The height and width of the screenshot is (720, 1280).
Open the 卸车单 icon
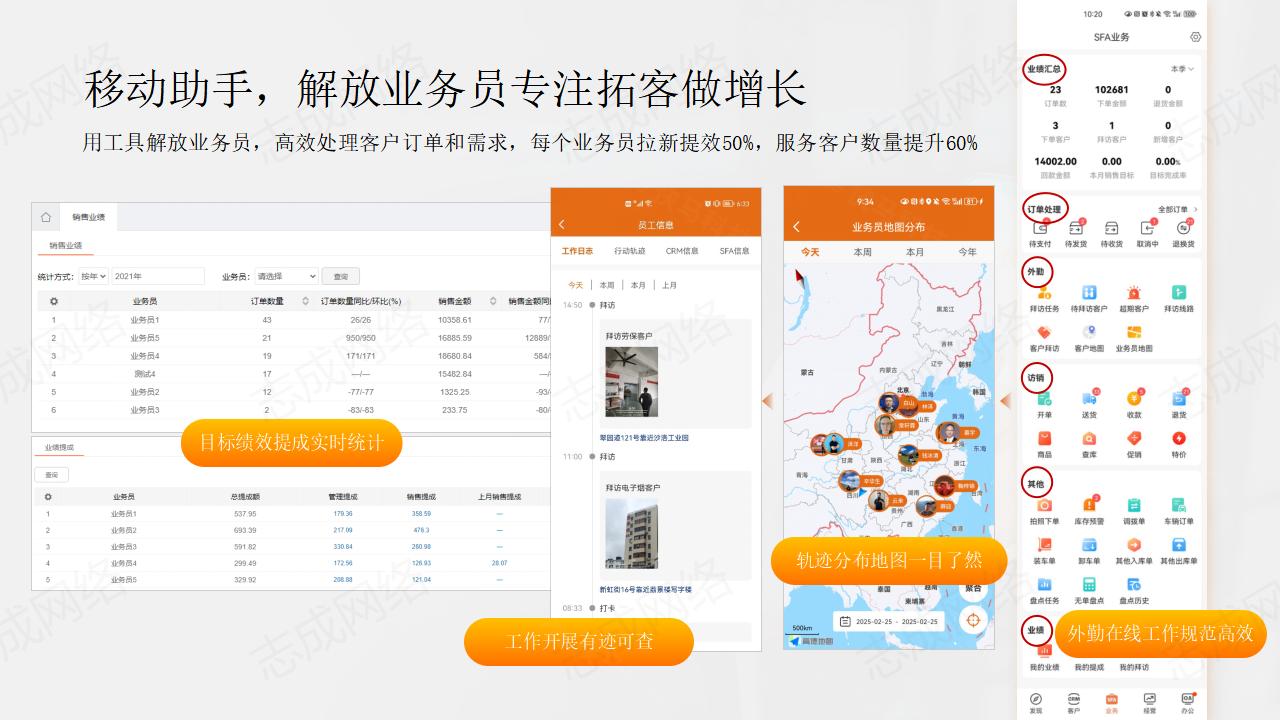click(1089, 545)
